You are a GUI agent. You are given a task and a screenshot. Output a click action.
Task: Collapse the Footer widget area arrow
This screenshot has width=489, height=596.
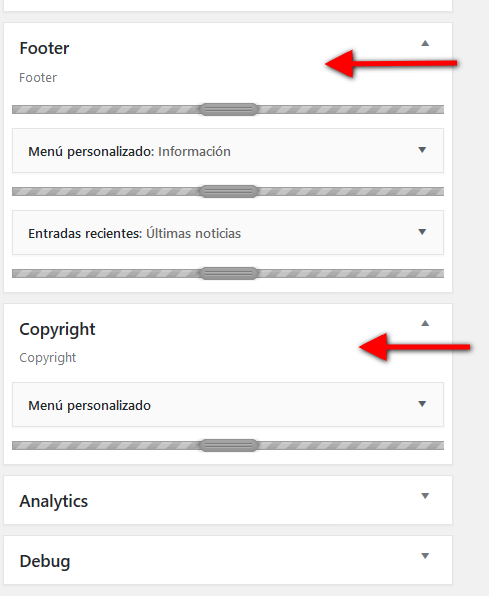point(425,43)
